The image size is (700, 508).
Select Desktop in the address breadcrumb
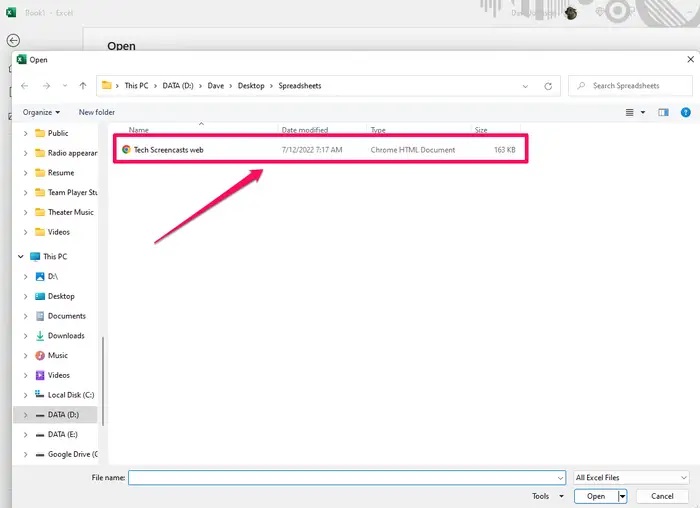click(x=251, y=86)
